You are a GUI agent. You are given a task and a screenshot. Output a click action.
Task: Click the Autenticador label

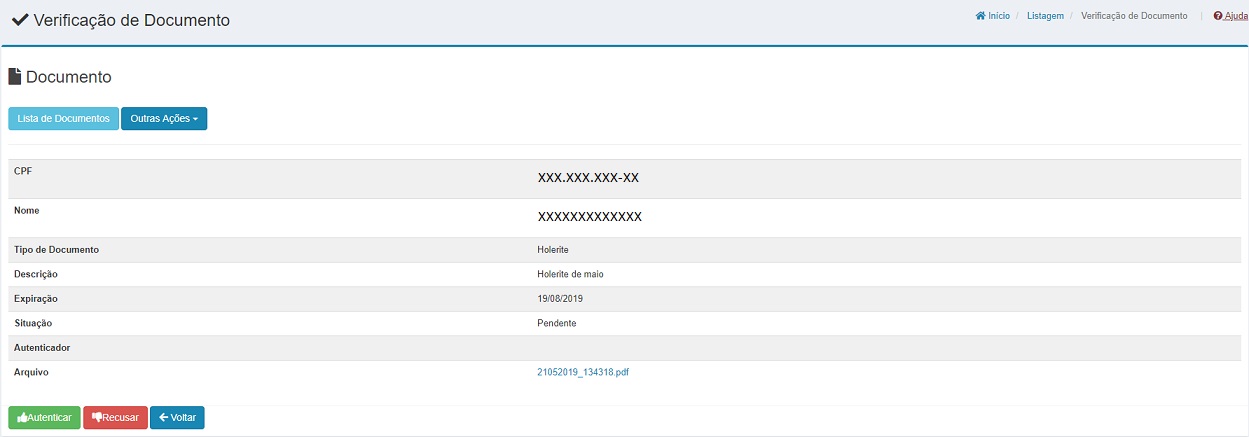(42, 347)
